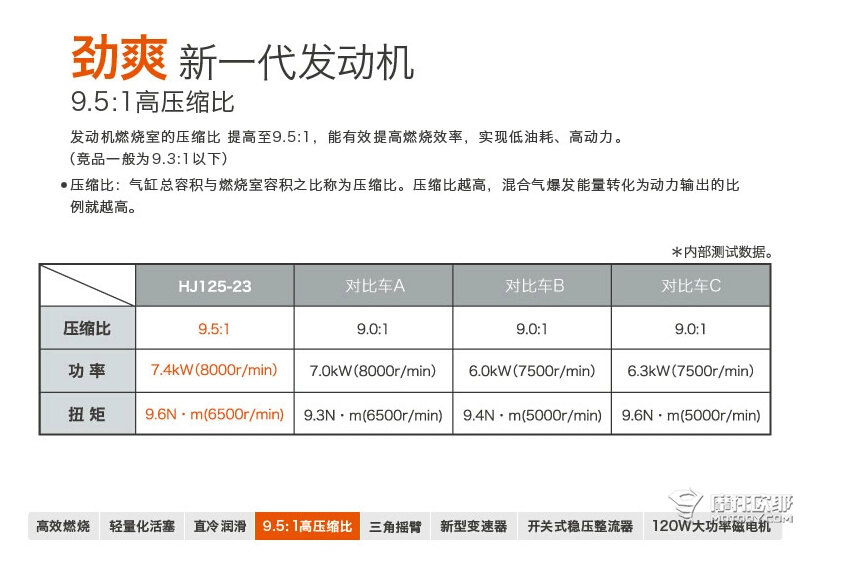Click the 9.0:1 cell under 对比车B
The height and width of the screenshot is (562, 847).
click(x=532, y=328)
